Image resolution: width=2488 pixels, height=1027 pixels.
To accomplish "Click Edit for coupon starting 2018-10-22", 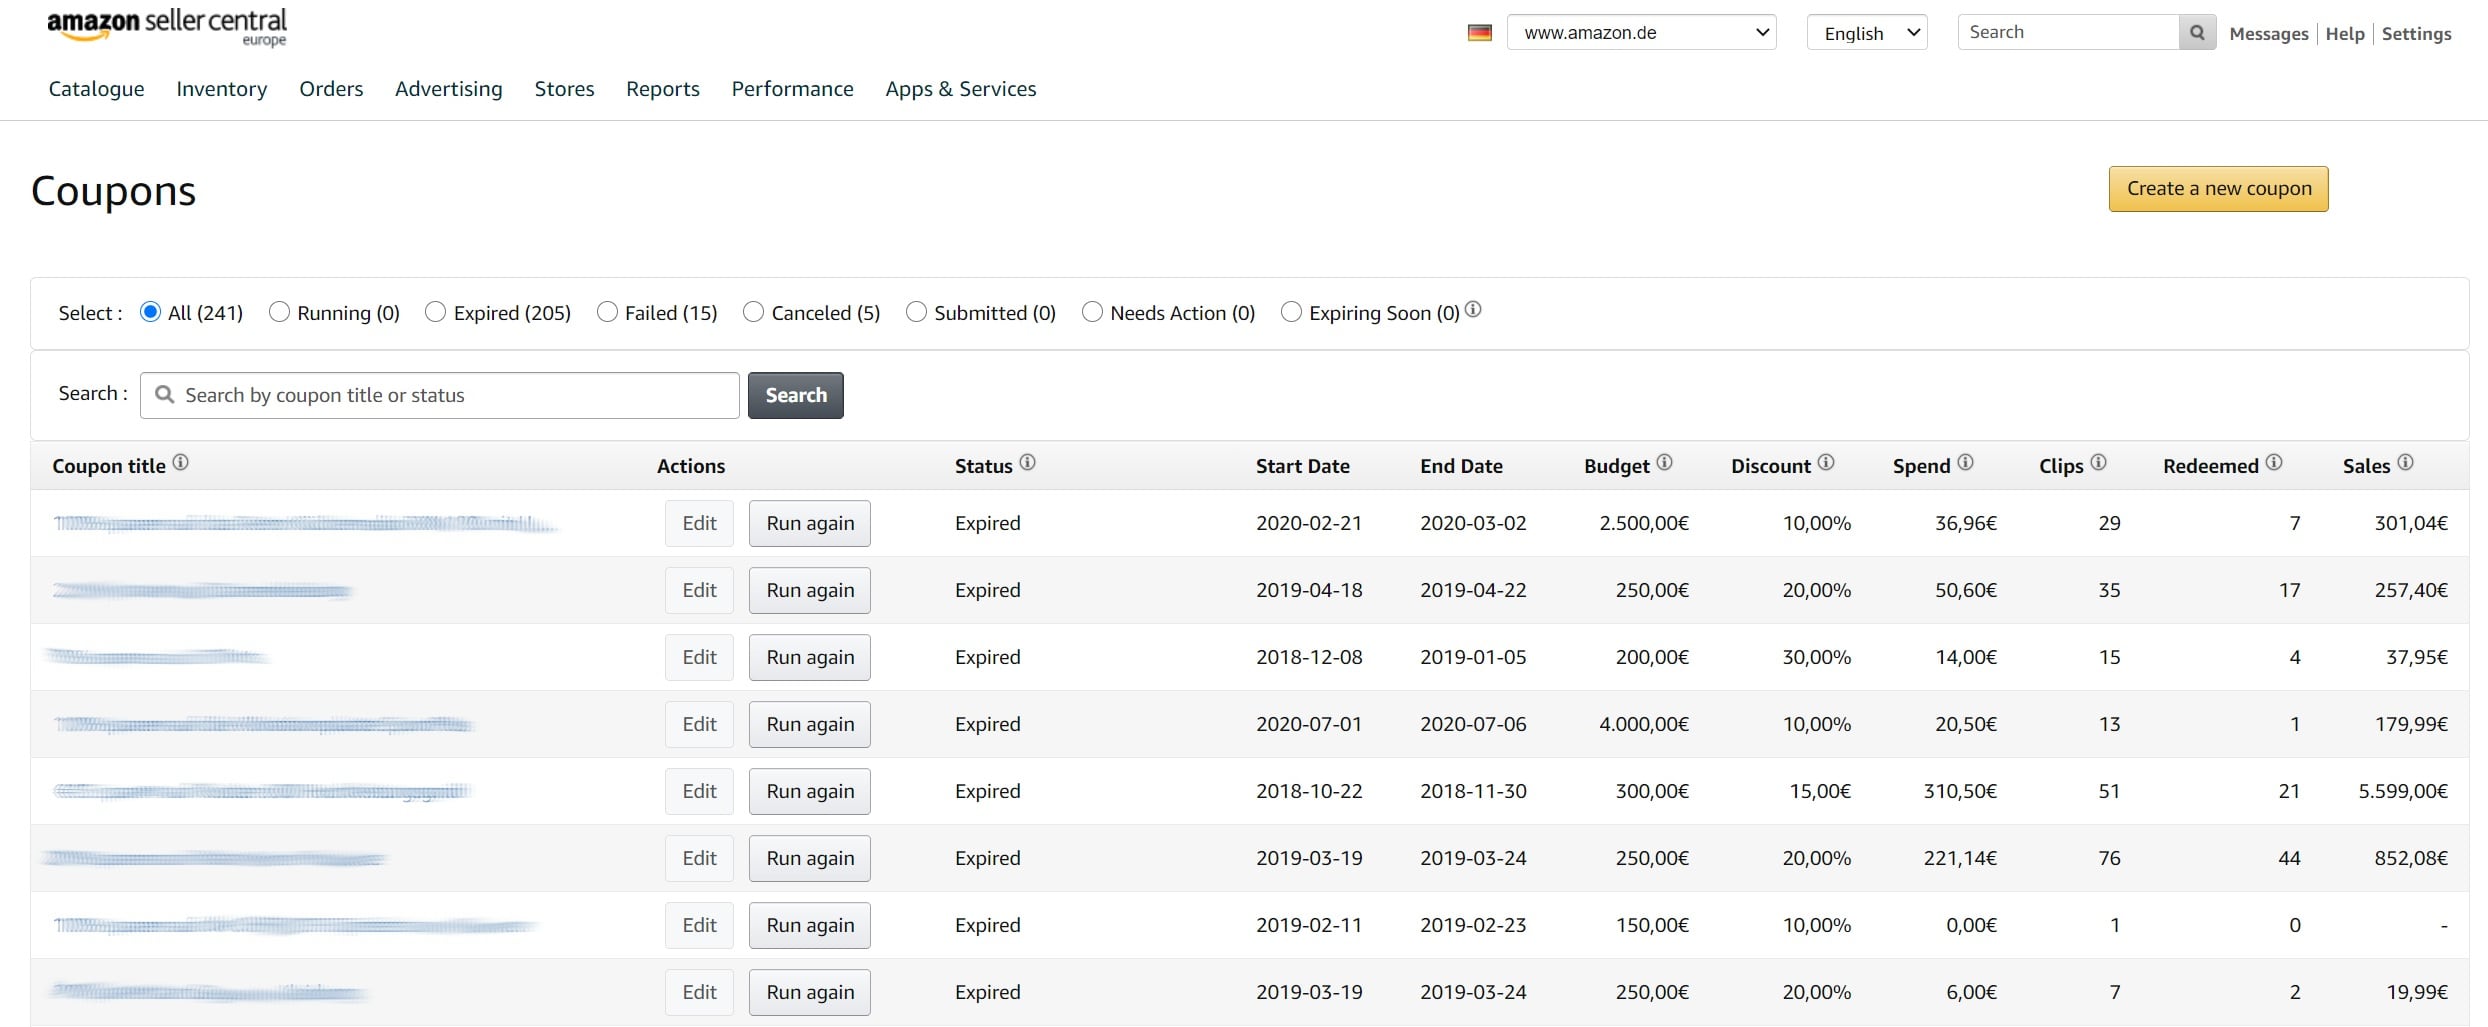I will tap(700, 791).
